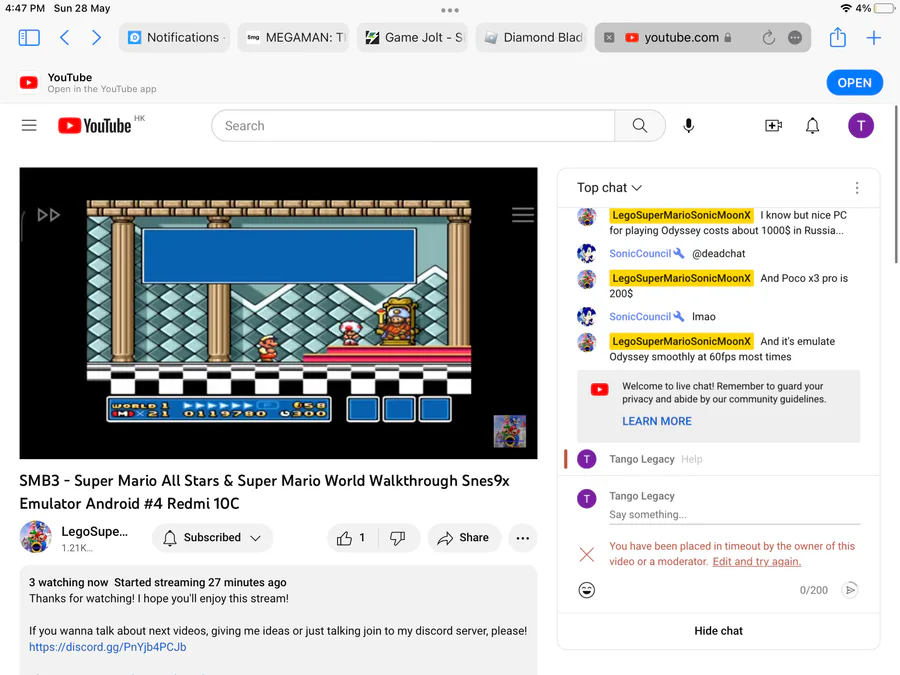Click the channel watermark in video corner
This screenshot has height=675, width=900.
pyautogui.click(x=510, y=431)
